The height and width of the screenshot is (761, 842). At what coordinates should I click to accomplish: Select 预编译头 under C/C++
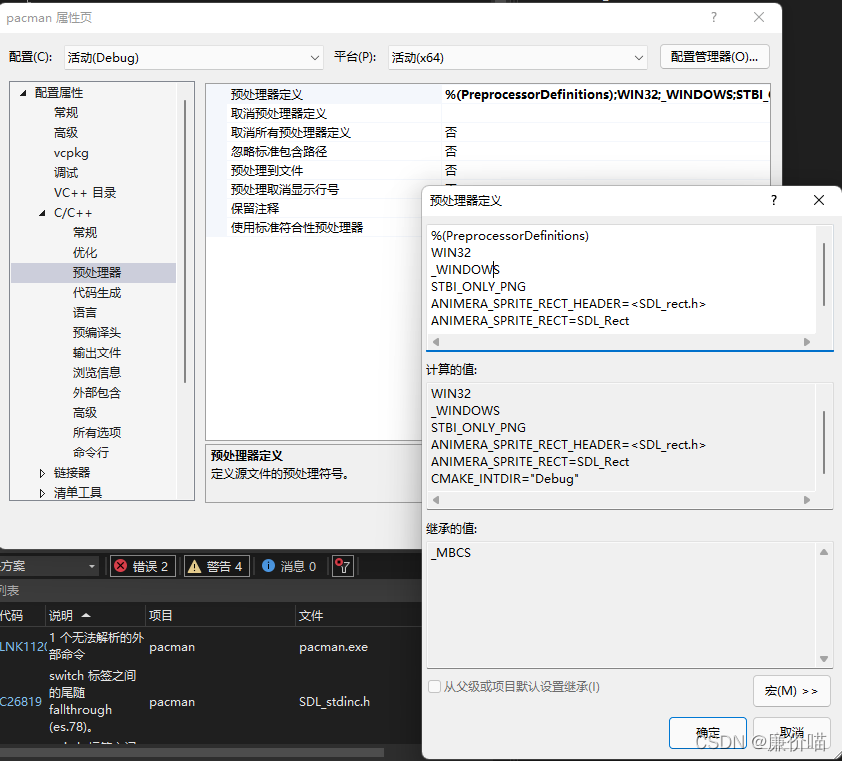(x=97, y=332)
